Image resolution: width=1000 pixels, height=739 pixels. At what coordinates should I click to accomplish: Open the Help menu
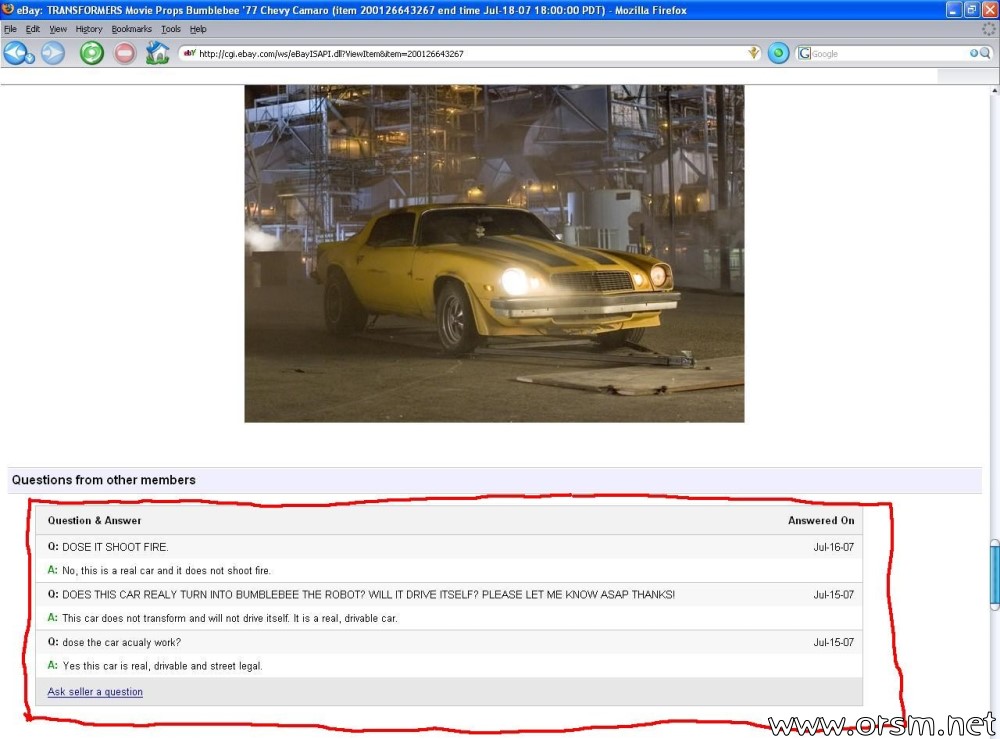pyautogui.click(x=198, y=29)
